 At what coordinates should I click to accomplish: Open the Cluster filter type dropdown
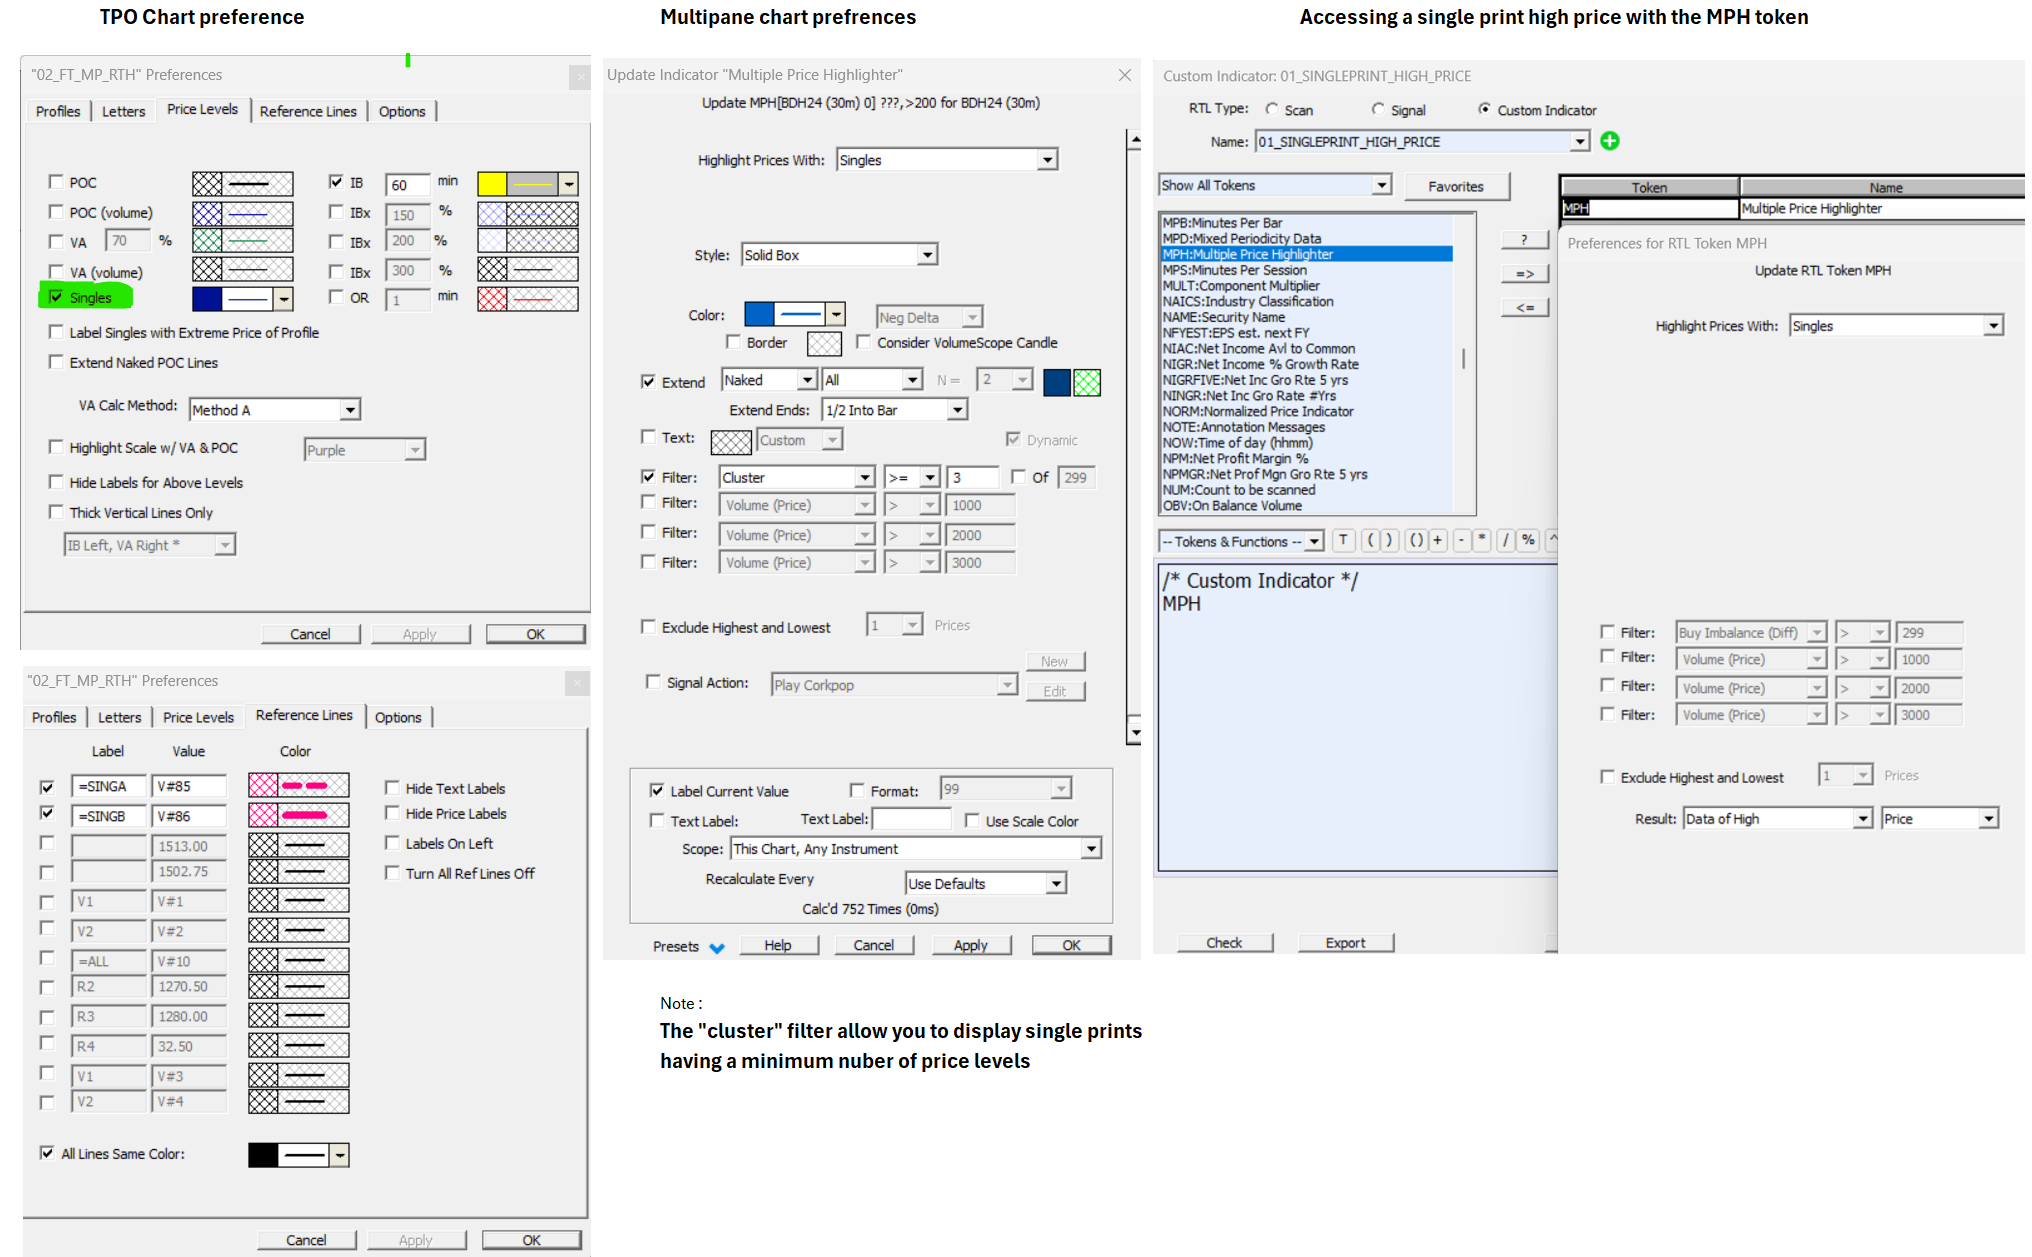click(x=796, y=478)
